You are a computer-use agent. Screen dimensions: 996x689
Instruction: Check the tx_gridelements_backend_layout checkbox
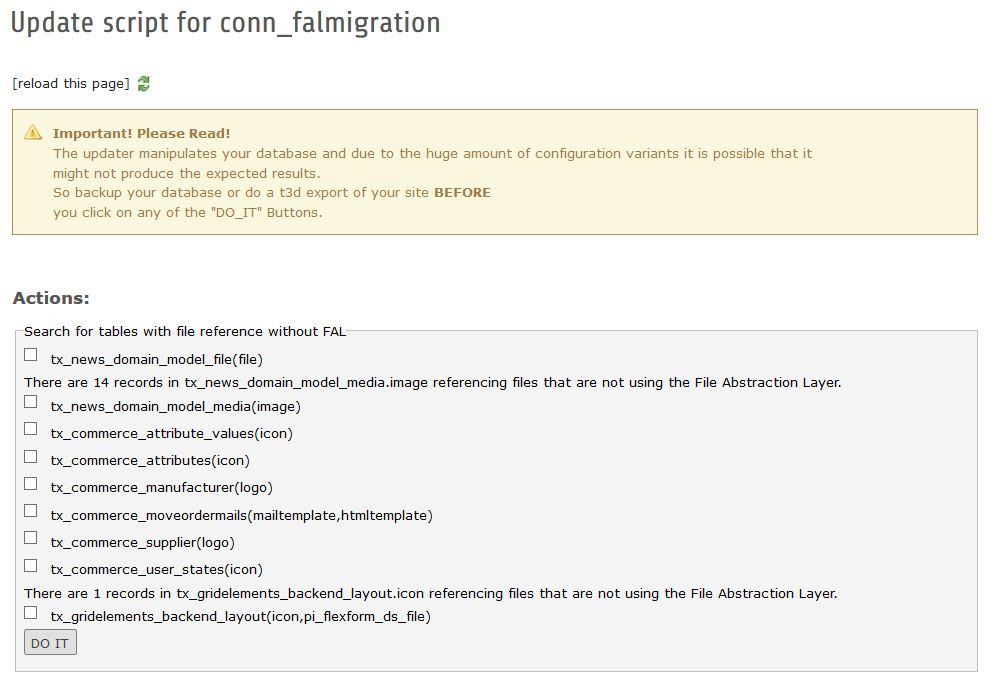pos(31,613)
